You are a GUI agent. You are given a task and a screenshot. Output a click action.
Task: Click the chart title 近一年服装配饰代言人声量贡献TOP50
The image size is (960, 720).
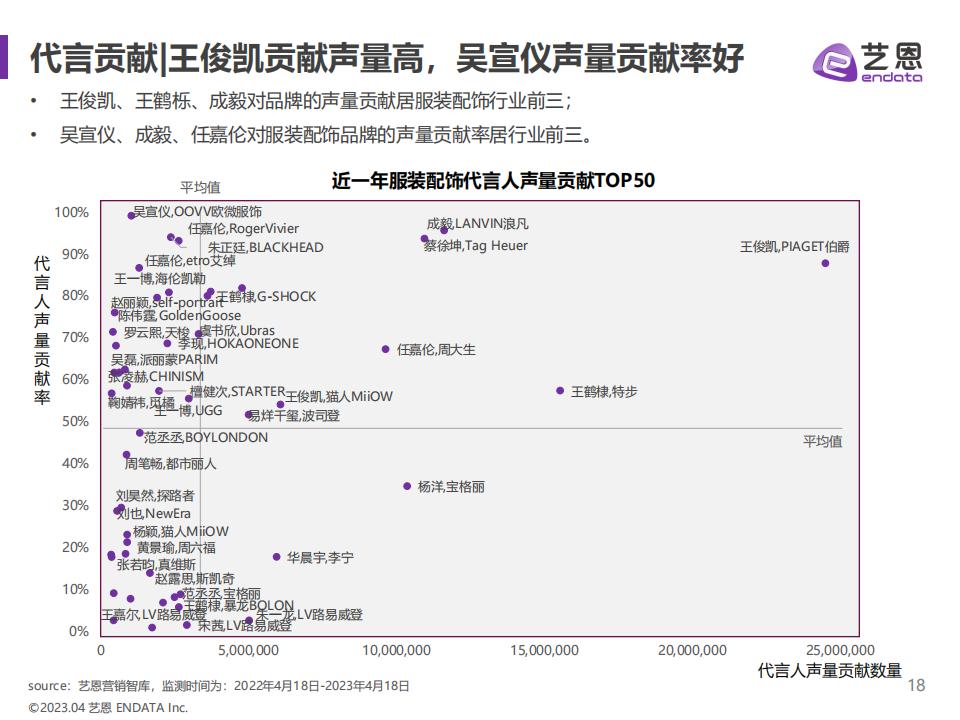[493, 180]
